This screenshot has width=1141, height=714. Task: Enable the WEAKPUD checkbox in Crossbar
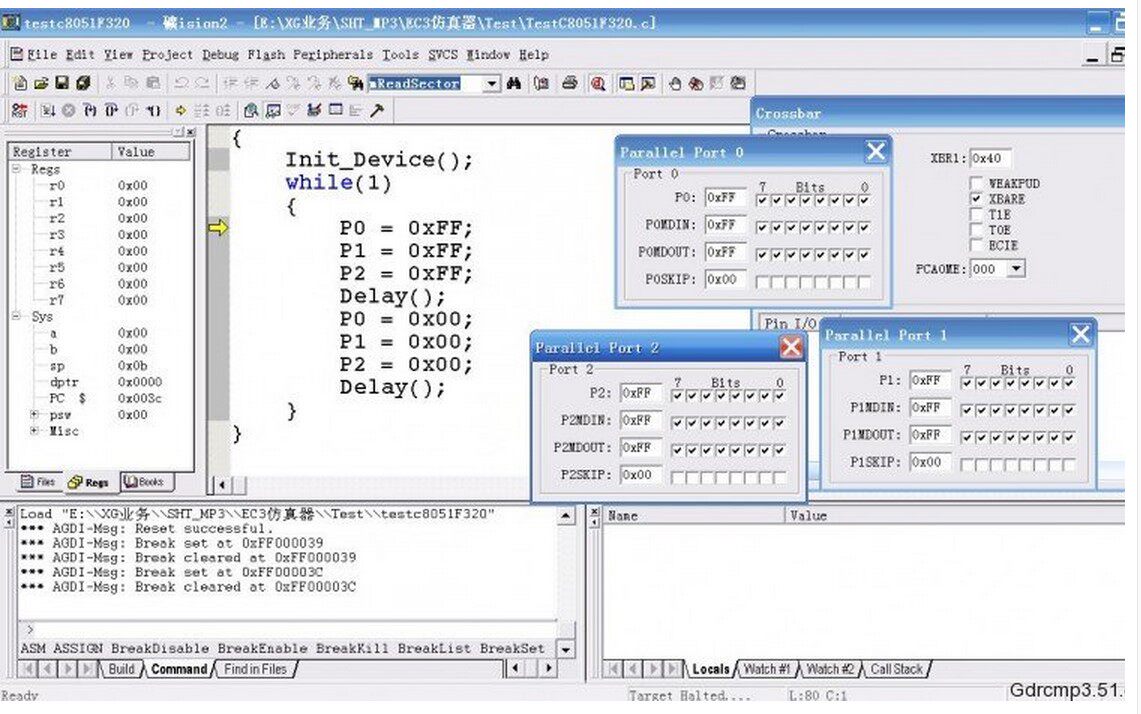pos(976,184)
